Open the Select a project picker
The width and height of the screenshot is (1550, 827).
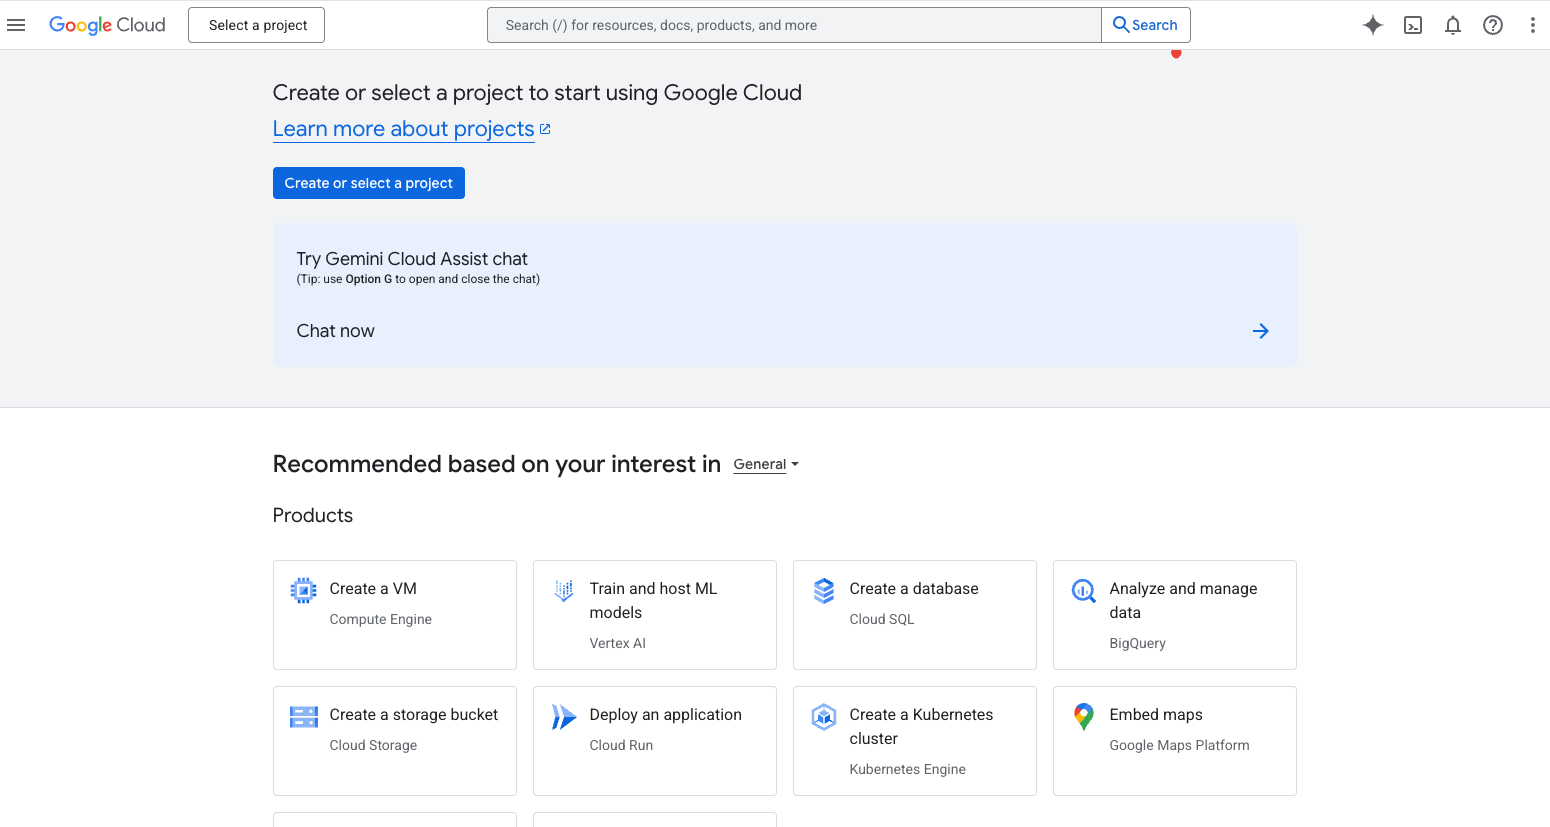click(257, 25)
